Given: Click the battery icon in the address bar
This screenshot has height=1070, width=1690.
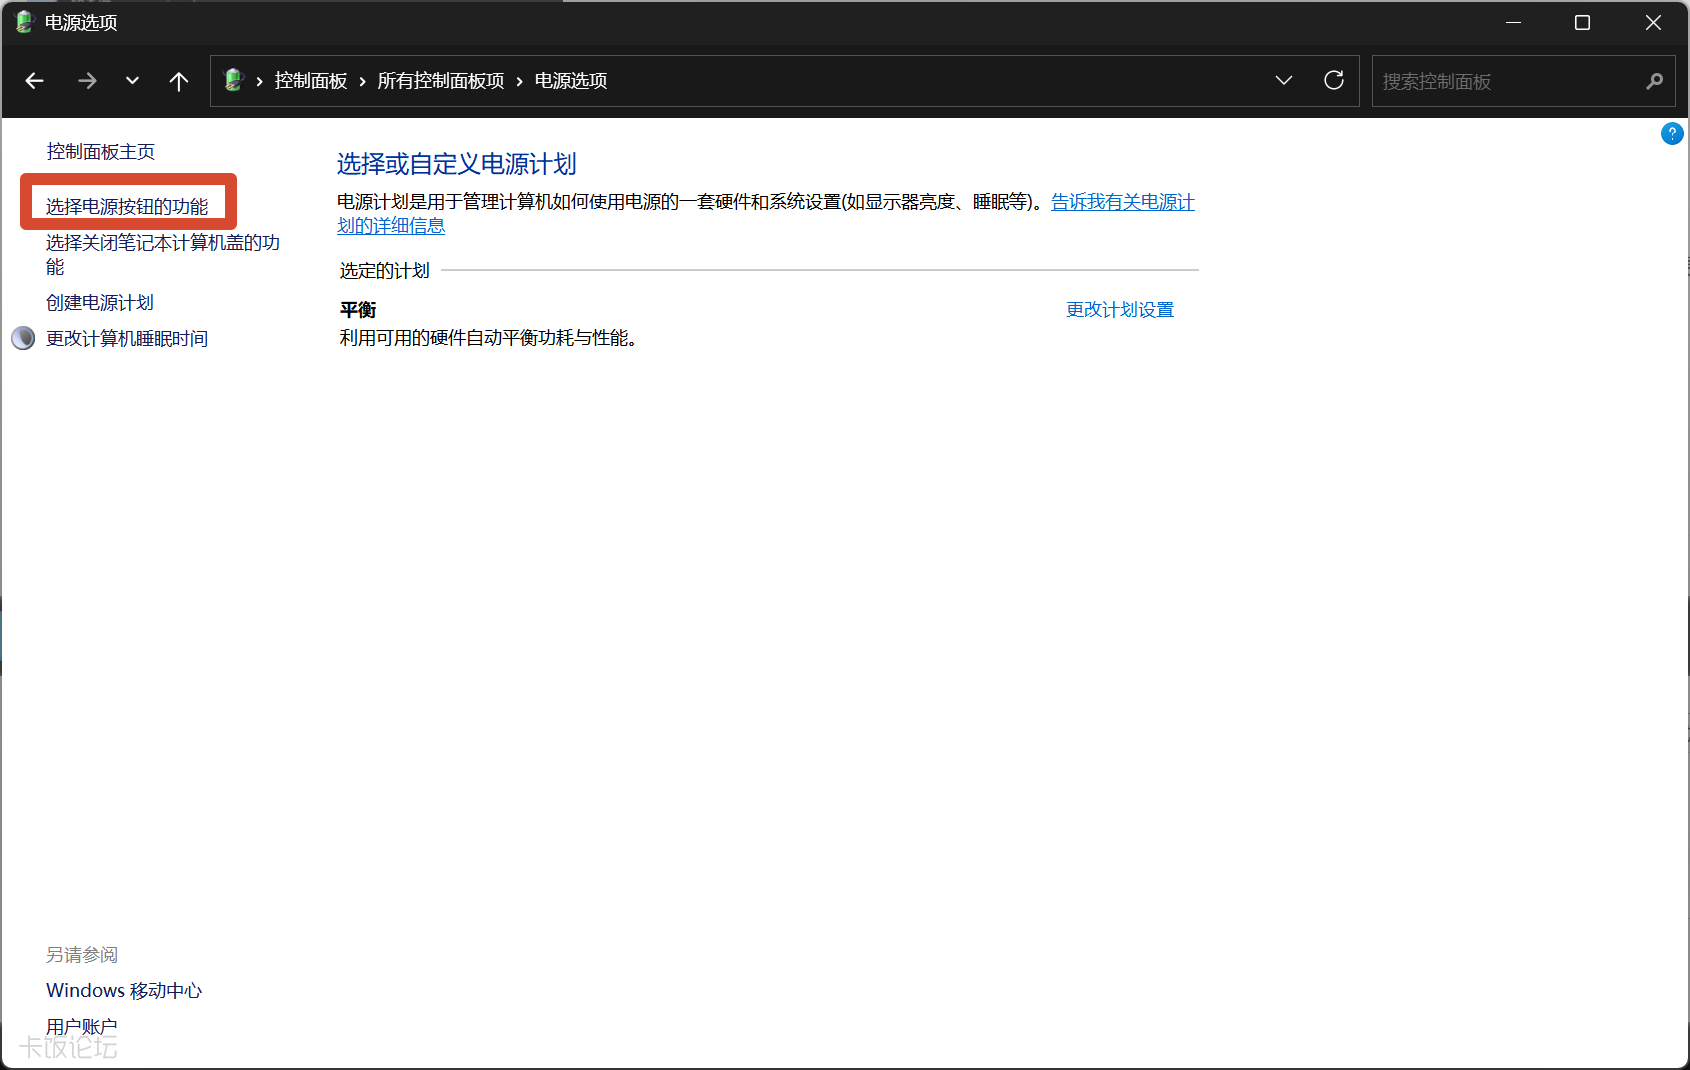Looking at the screenshot, I should 234,80.
